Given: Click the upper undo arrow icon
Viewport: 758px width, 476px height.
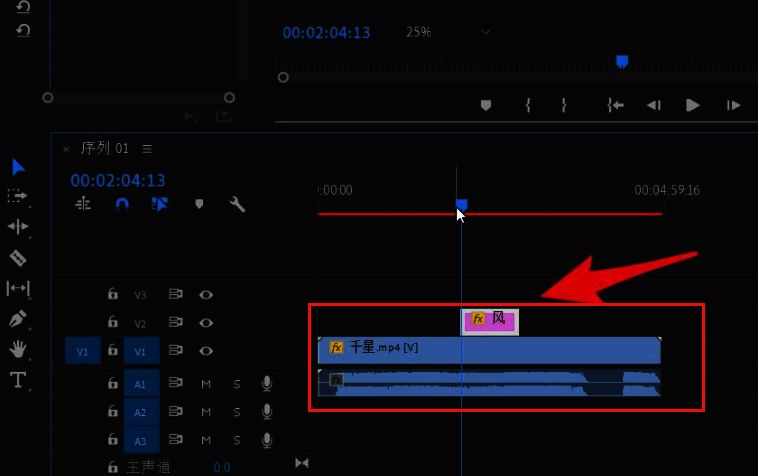Looking at the screenshot, I should tap(23, 6).
